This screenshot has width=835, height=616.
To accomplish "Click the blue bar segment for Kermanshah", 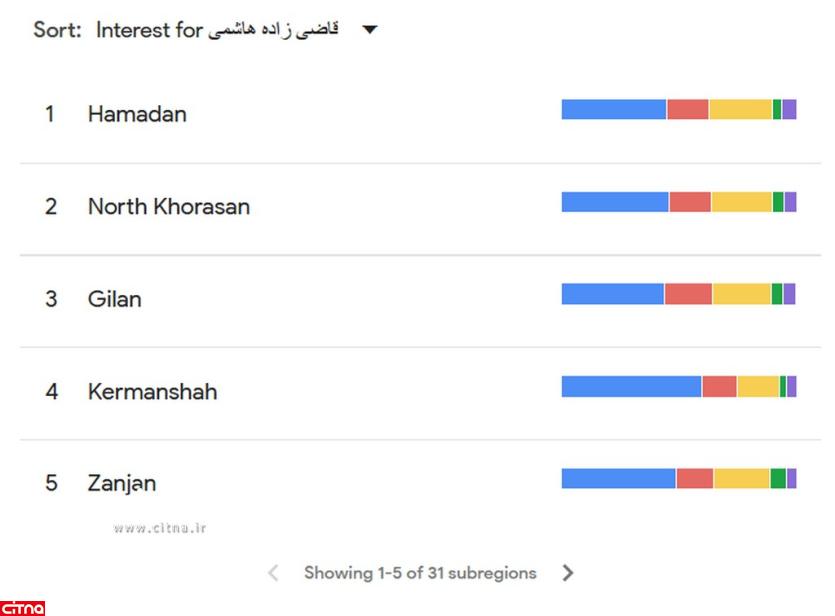I will tap(631, 386).
